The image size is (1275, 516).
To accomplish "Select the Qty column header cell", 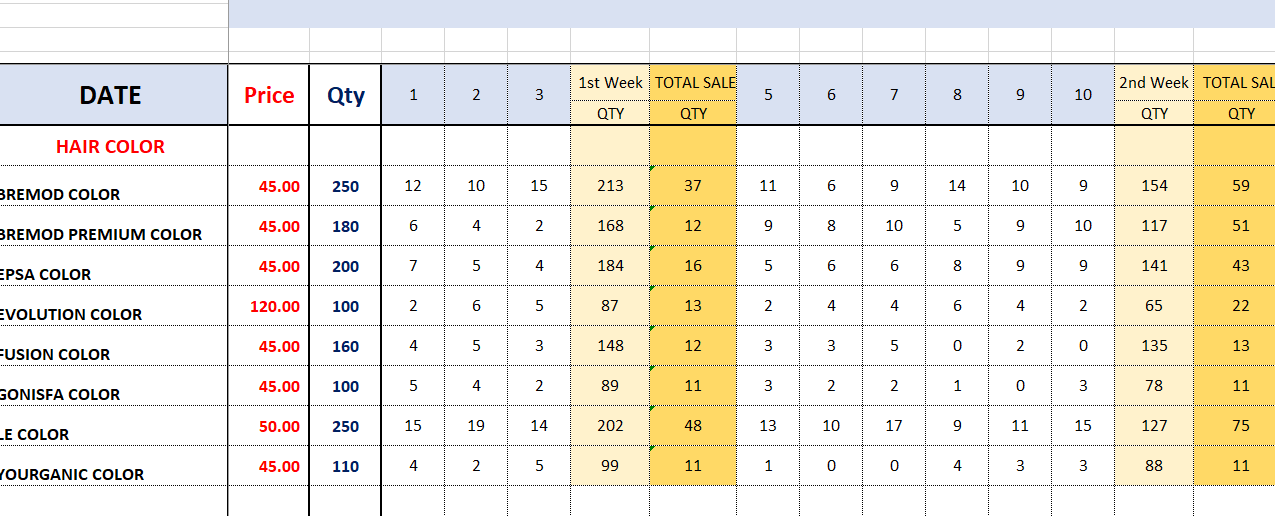I will [x=346, y=95].
